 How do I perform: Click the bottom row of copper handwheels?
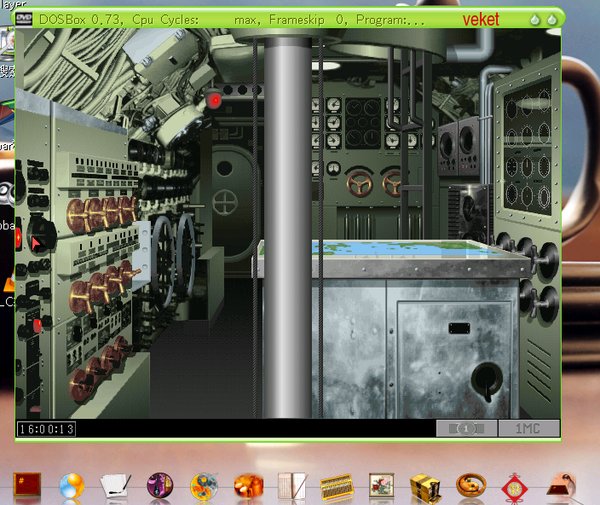[100, 370]
